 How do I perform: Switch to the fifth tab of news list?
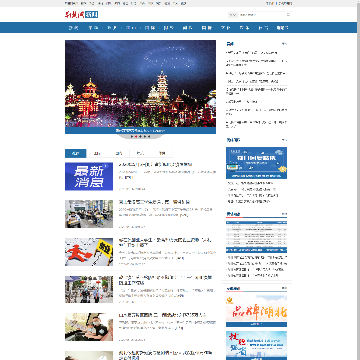(162, 153)
